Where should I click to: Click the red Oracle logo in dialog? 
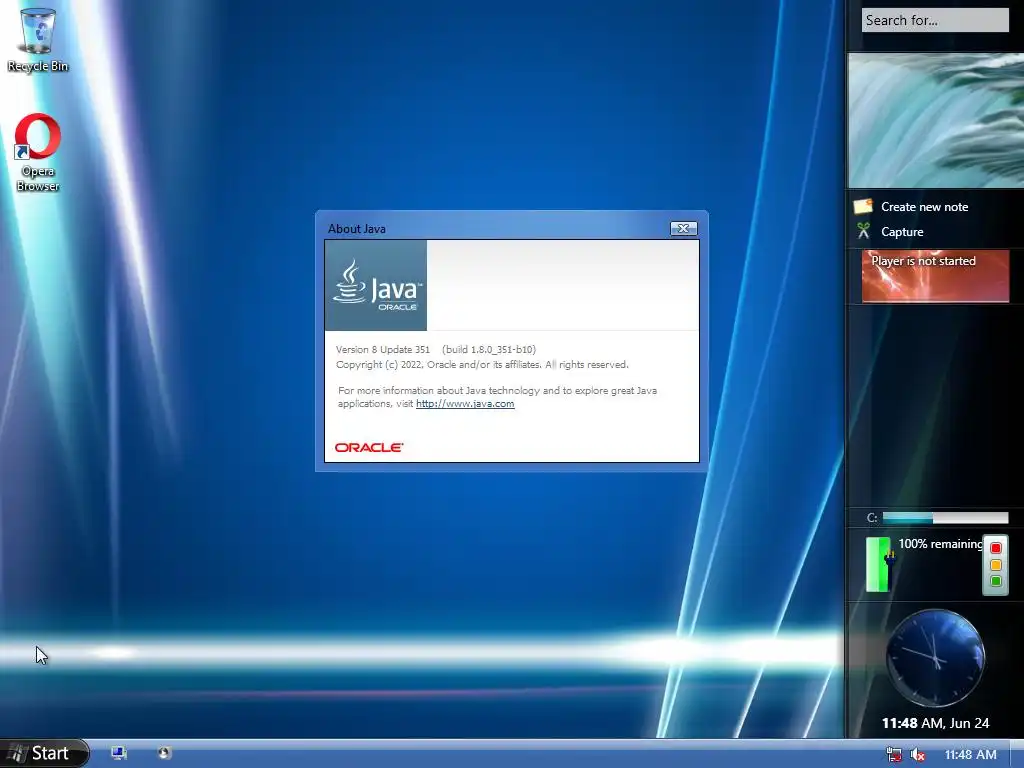[369, 447]
